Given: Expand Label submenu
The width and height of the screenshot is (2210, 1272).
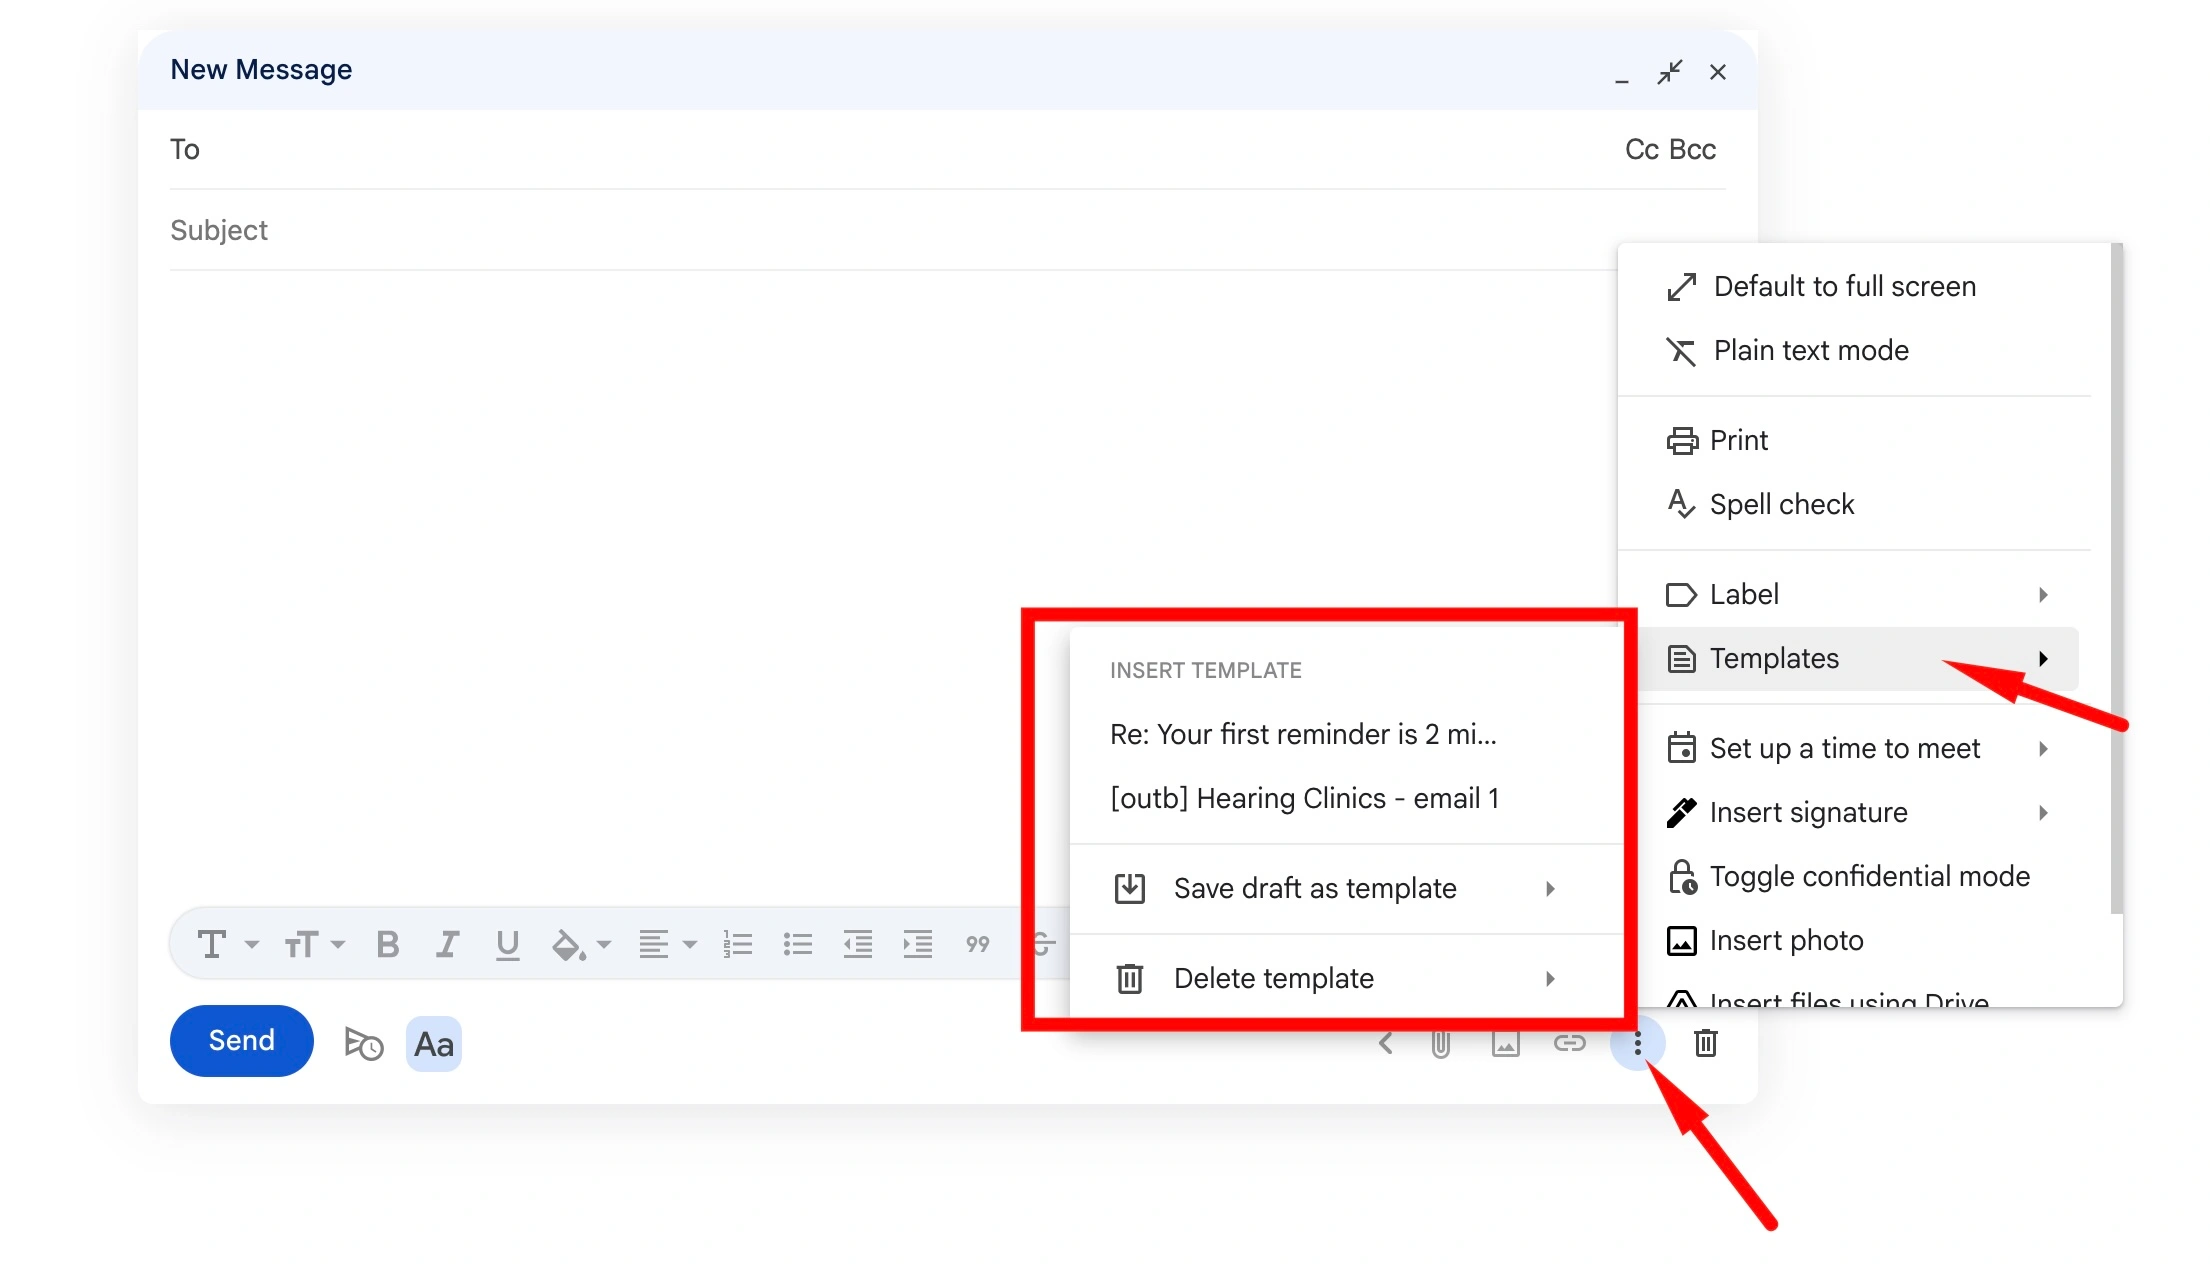Looking at the screenshot, I should 1858,594.
